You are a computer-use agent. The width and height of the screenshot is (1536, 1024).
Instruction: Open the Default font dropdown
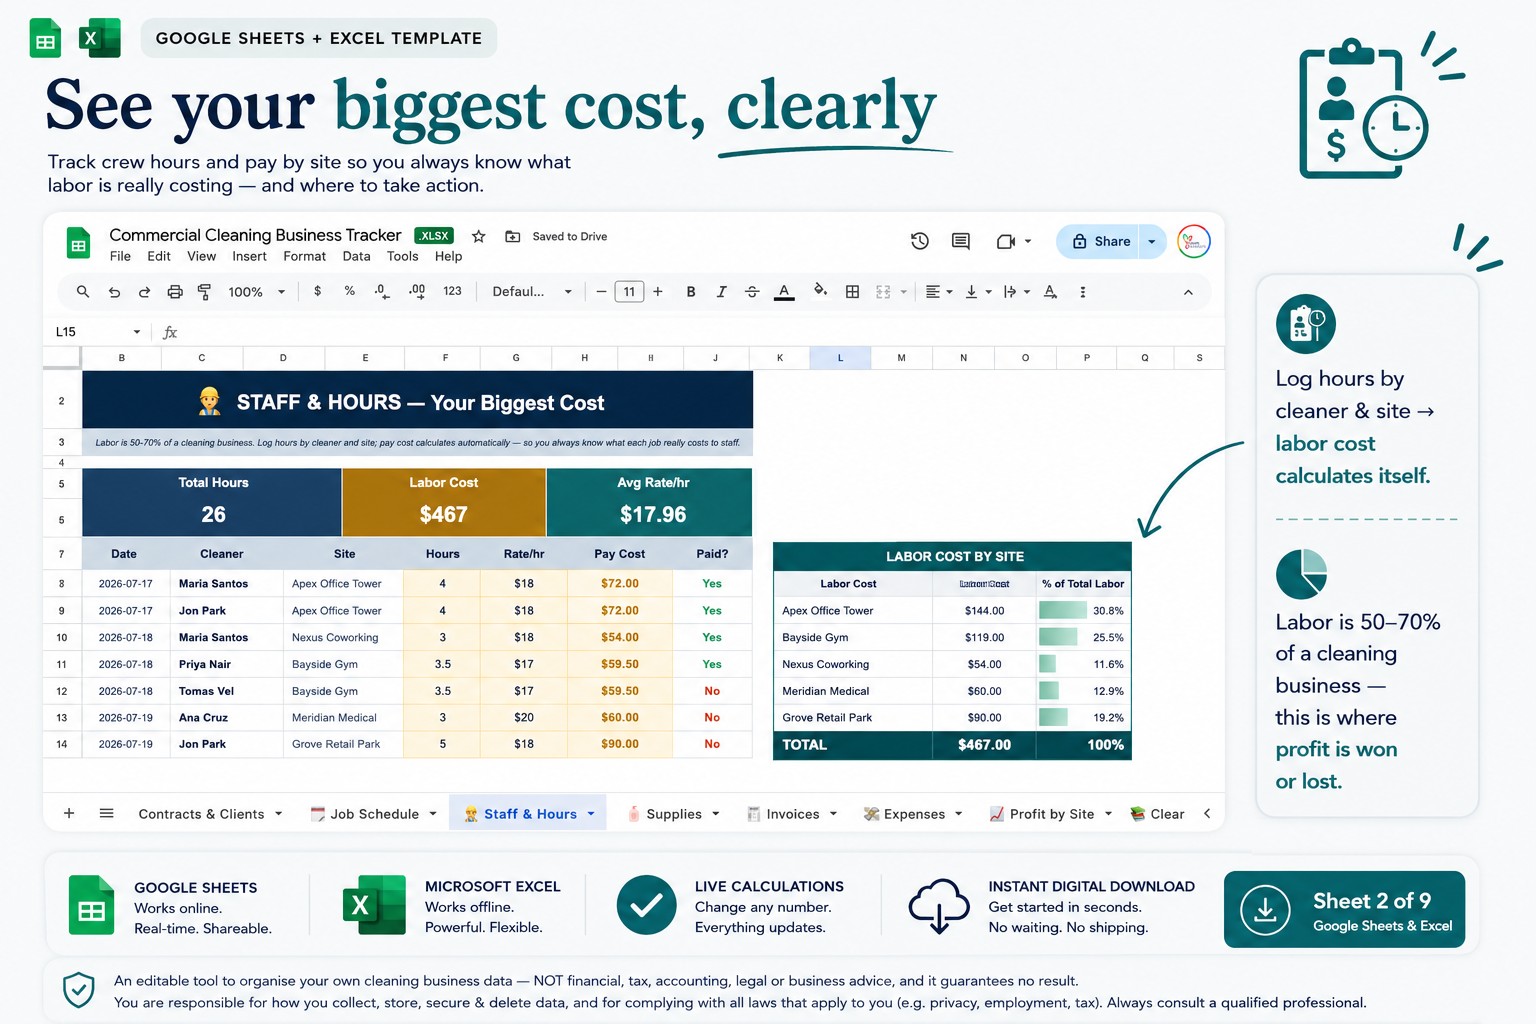[x=532, y=292]
